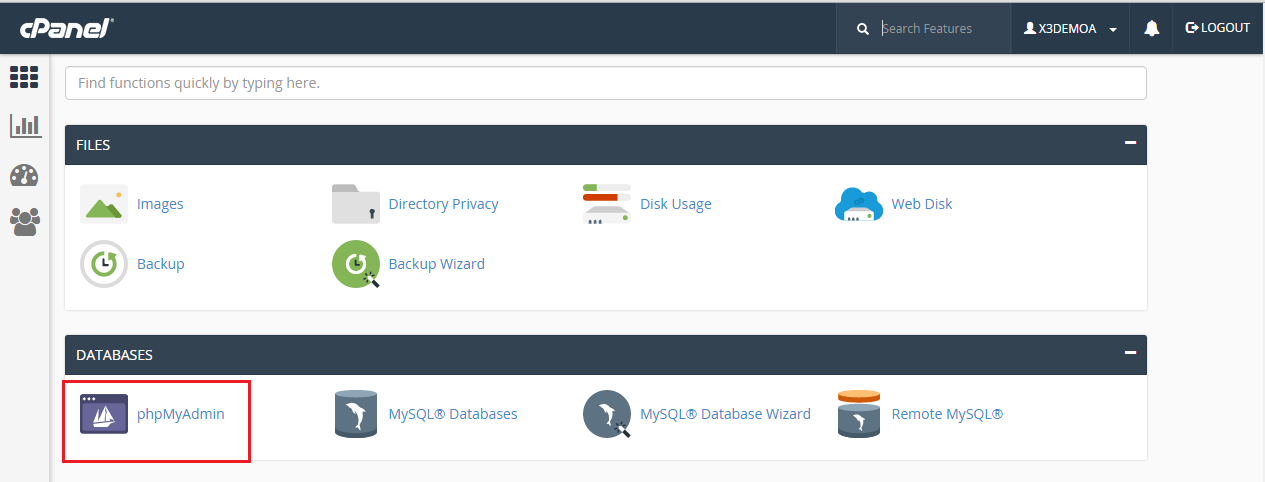The height and width of the screenshot is (482, 1265).
Task: Click the Web Disk cloud icon
Action: 858,204
